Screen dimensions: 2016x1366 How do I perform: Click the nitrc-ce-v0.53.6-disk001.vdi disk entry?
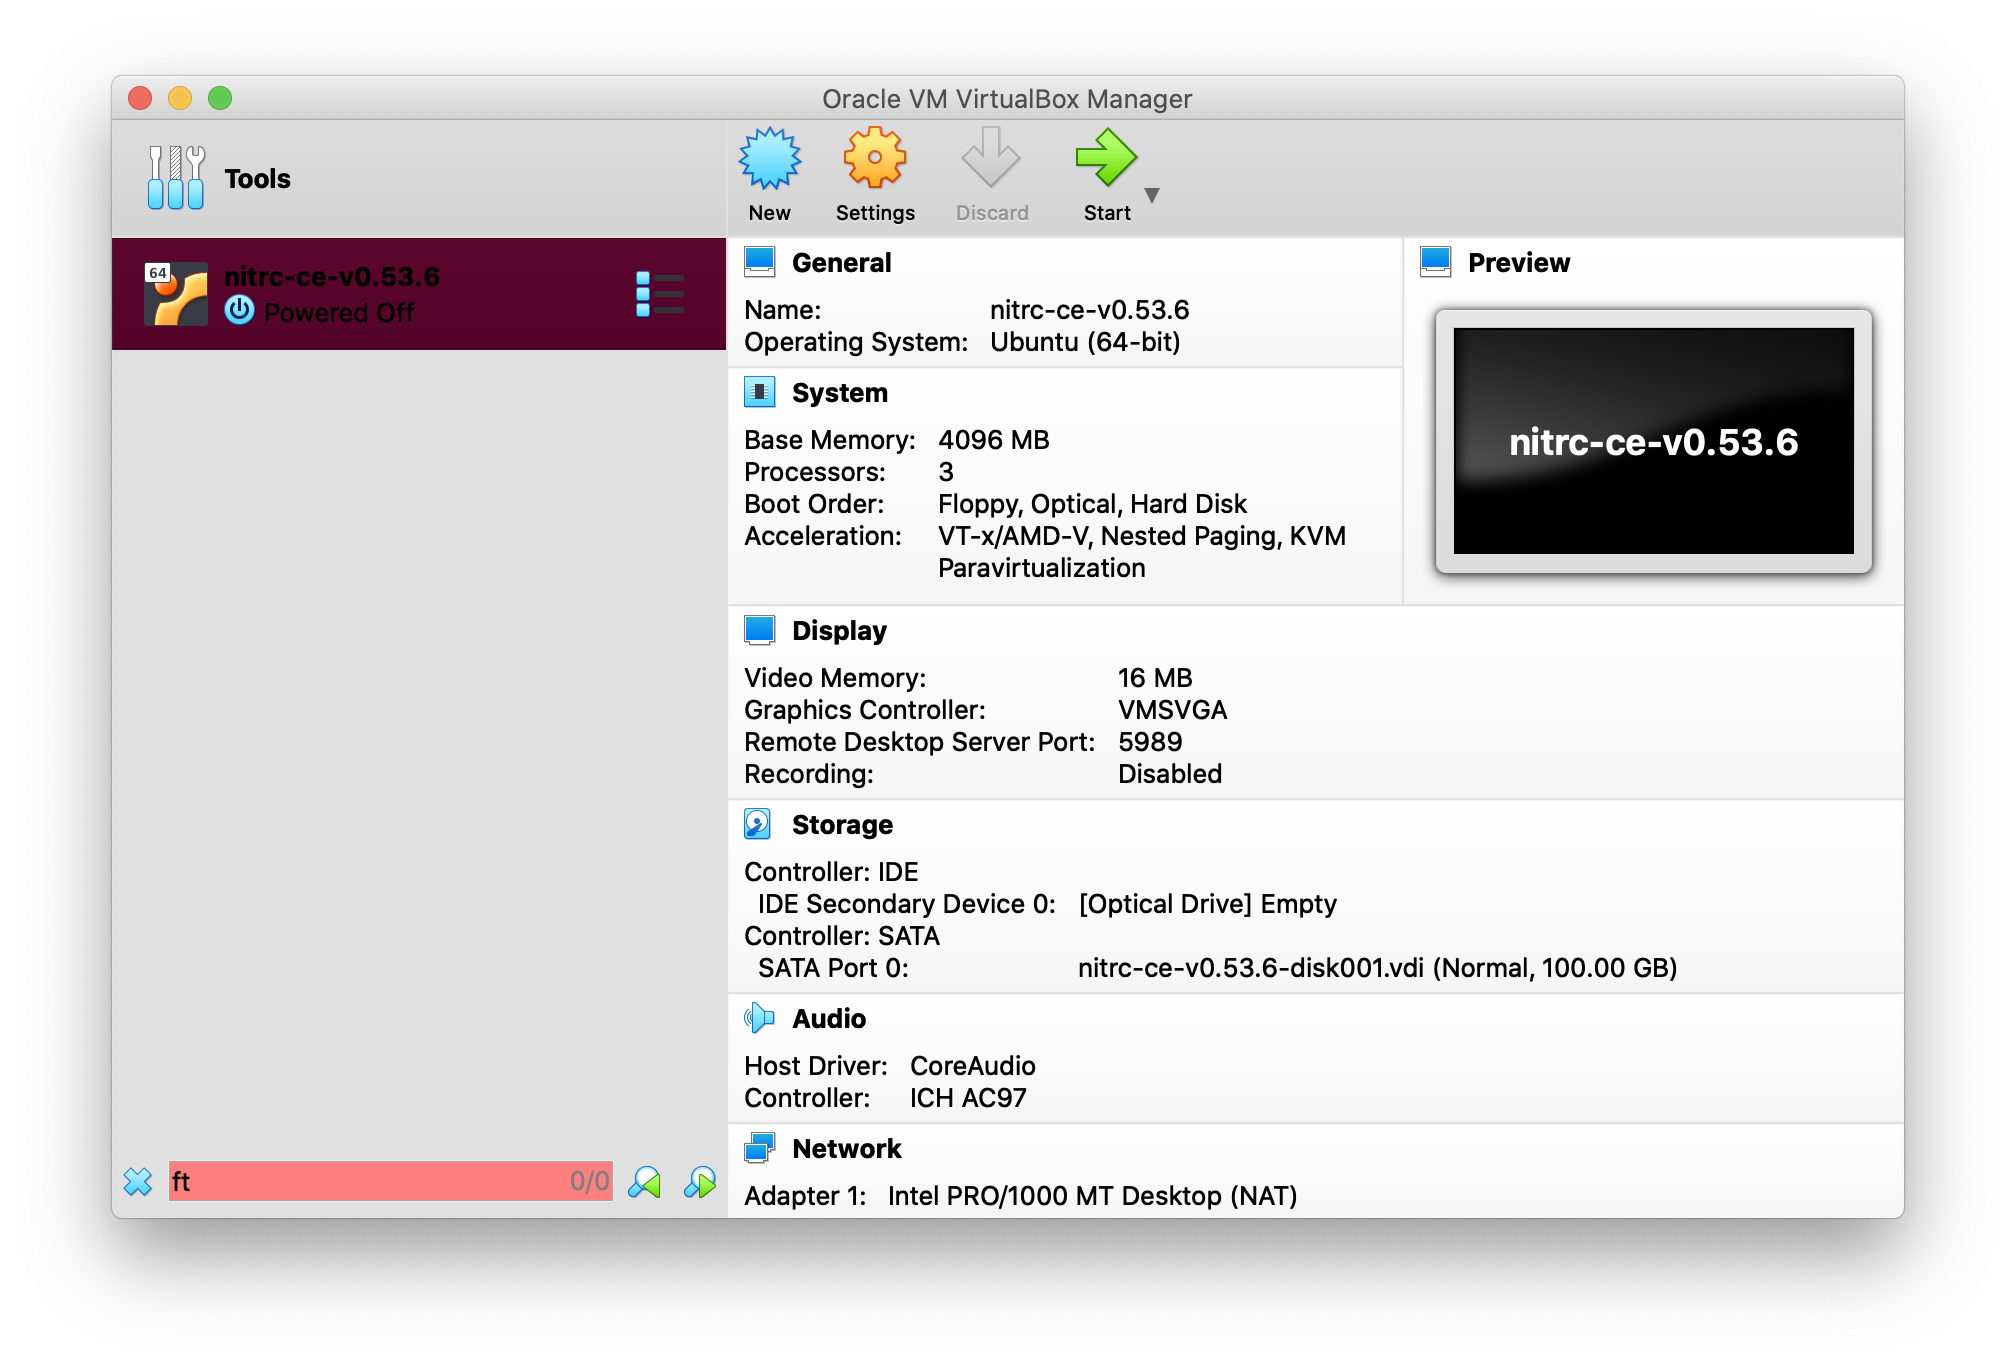click(1377, 968)
